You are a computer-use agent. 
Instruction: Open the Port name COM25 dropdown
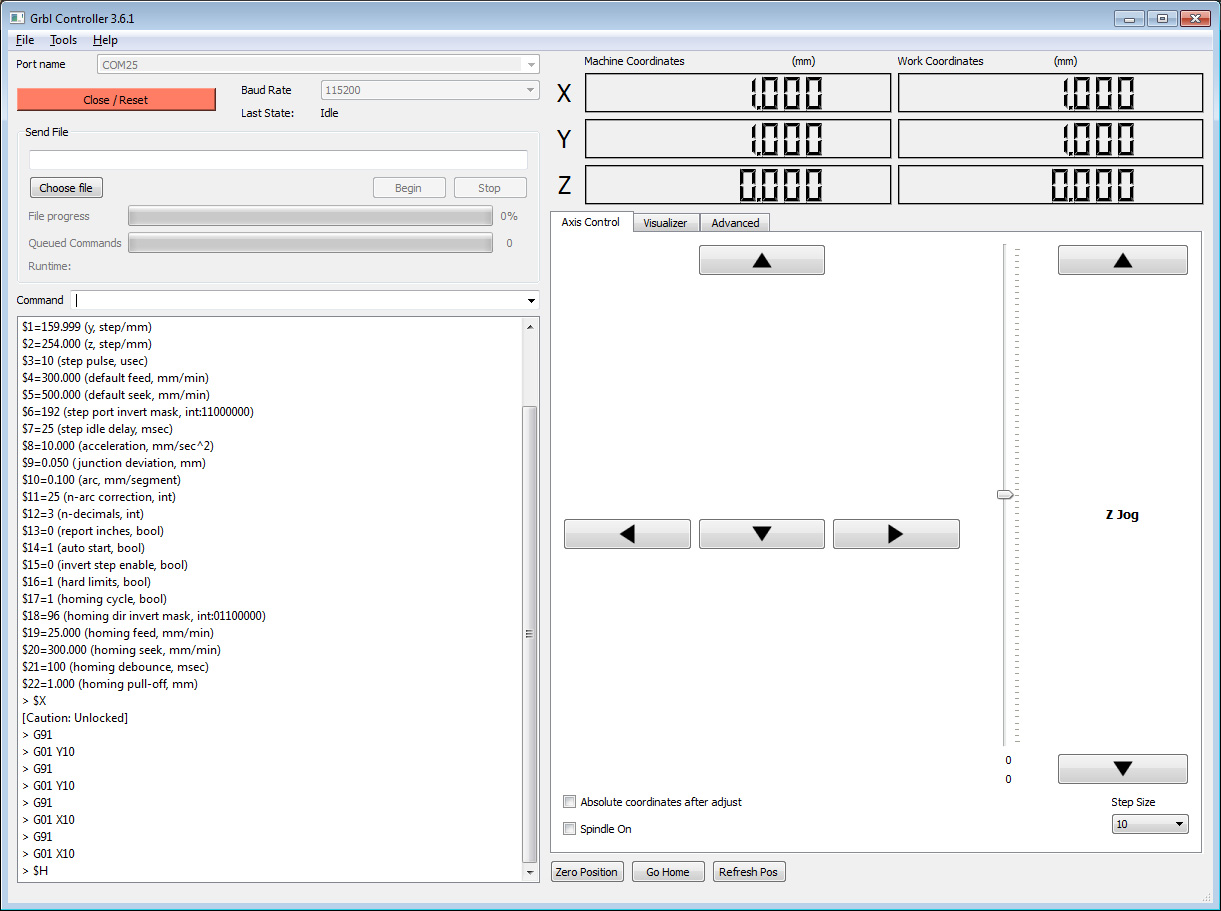(318, 64)
